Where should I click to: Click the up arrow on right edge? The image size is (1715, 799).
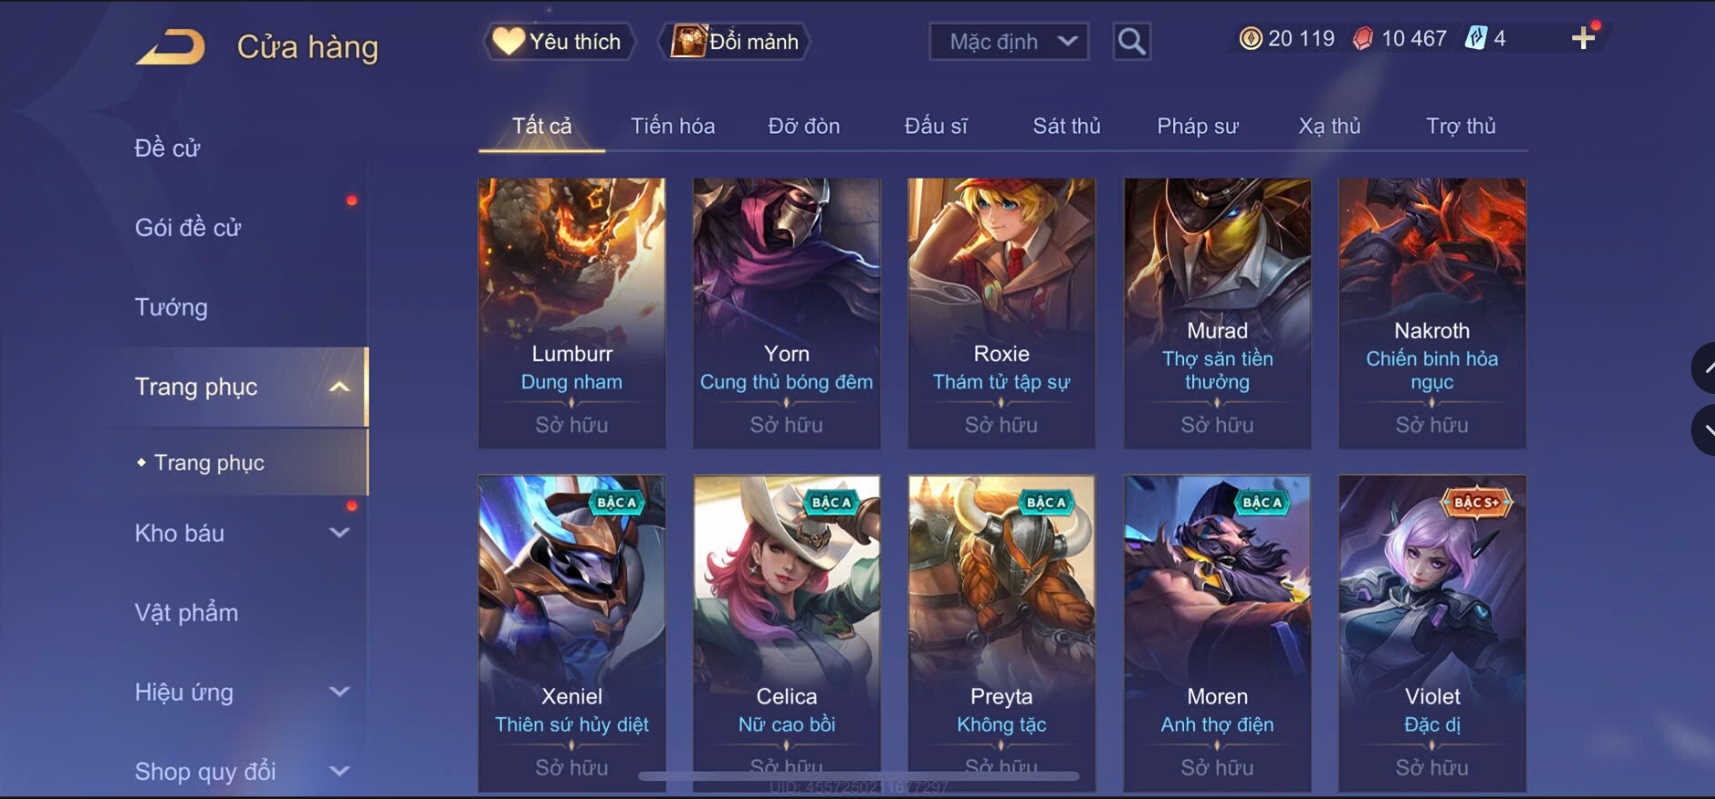tap(1704, 368)
